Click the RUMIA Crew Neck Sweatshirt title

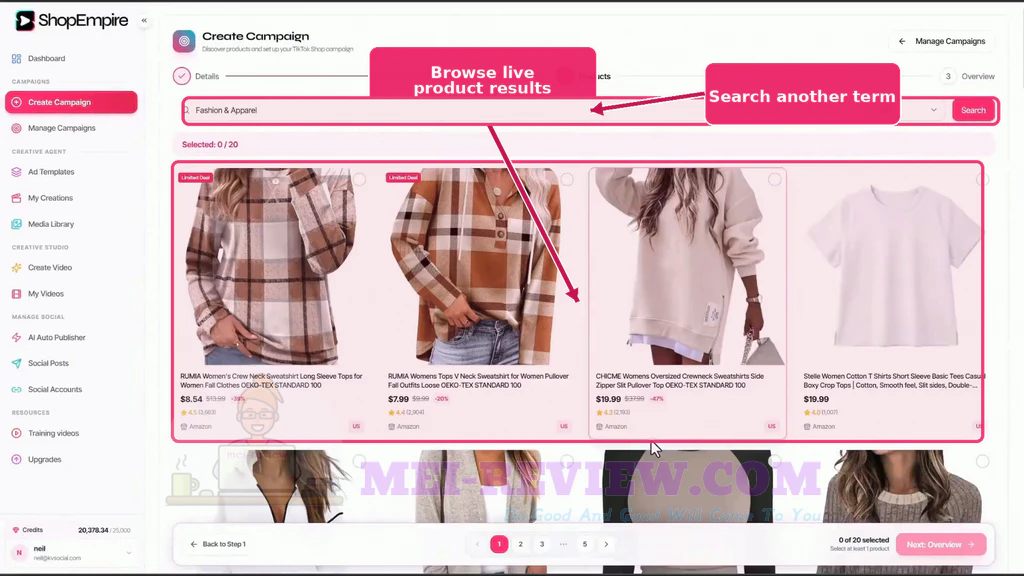(271, 381)
